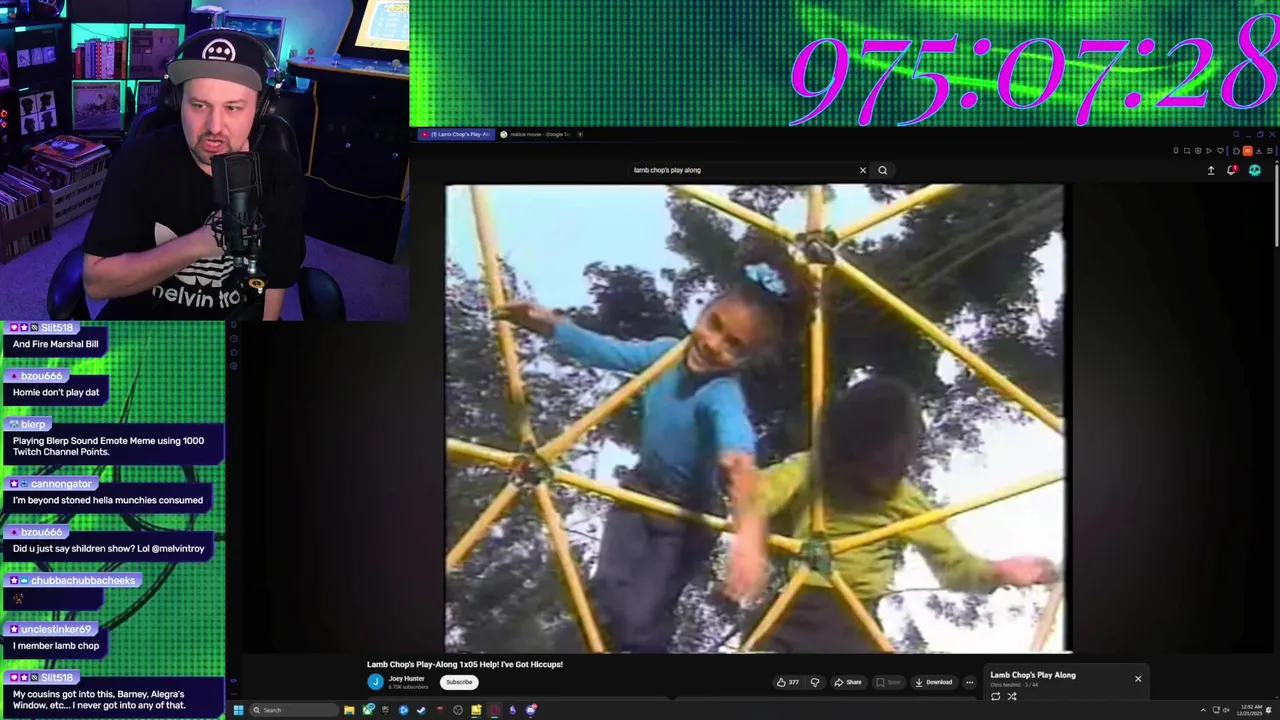Click the Windows taskbar Search box
Screen dimensions: 1280x720
294,710
